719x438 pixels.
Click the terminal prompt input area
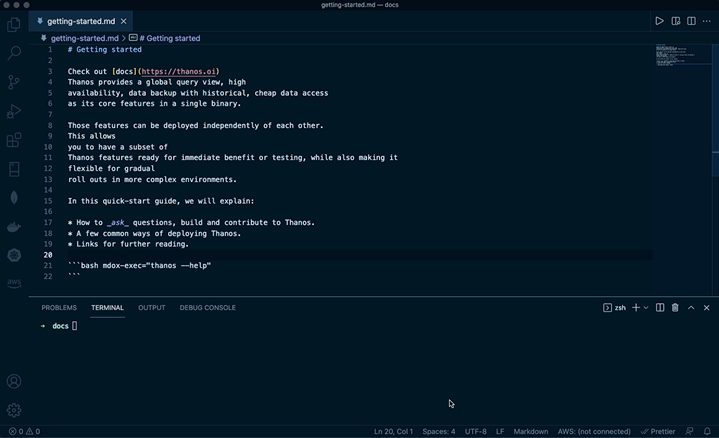(x=74, y=326)
